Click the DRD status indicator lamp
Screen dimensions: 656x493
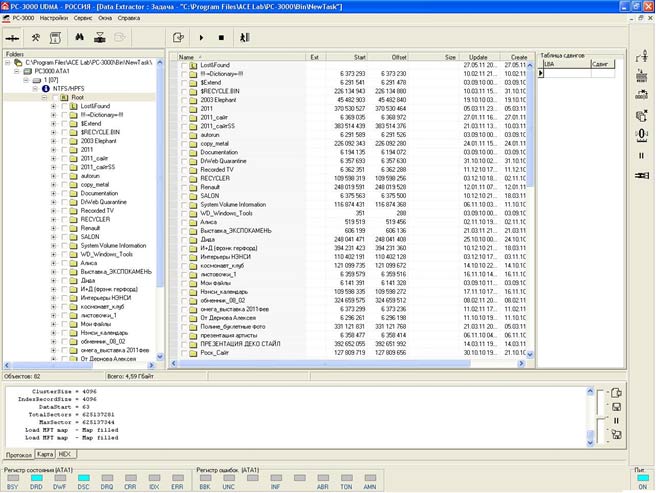(36, 478)
